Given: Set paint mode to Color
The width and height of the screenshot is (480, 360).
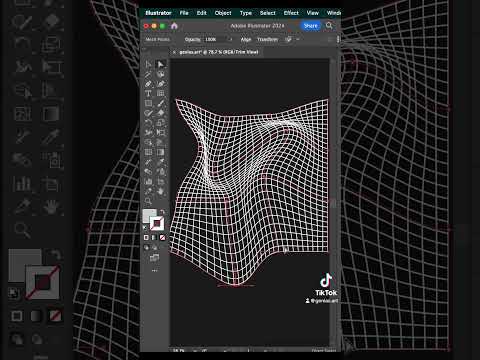Looking at the screenshot, I should [x=146, y=237].
